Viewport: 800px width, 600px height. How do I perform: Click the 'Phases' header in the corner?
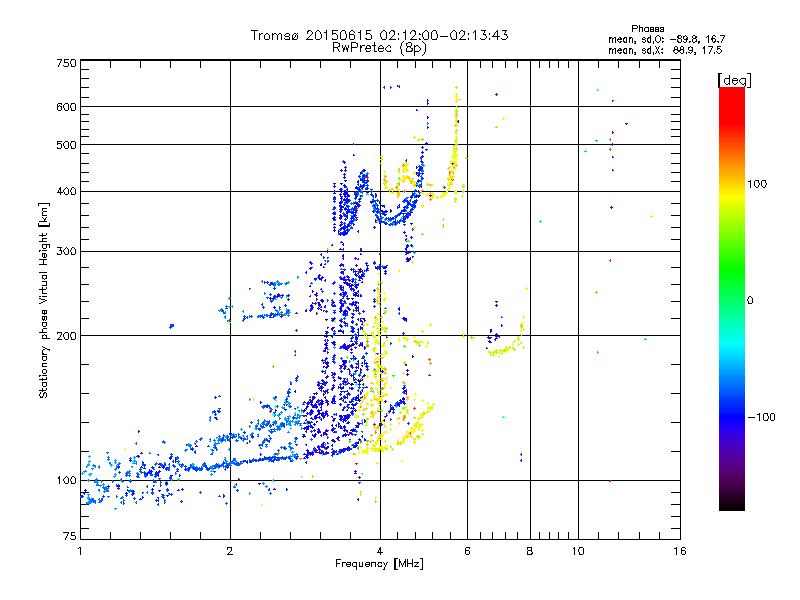(647, 29)
